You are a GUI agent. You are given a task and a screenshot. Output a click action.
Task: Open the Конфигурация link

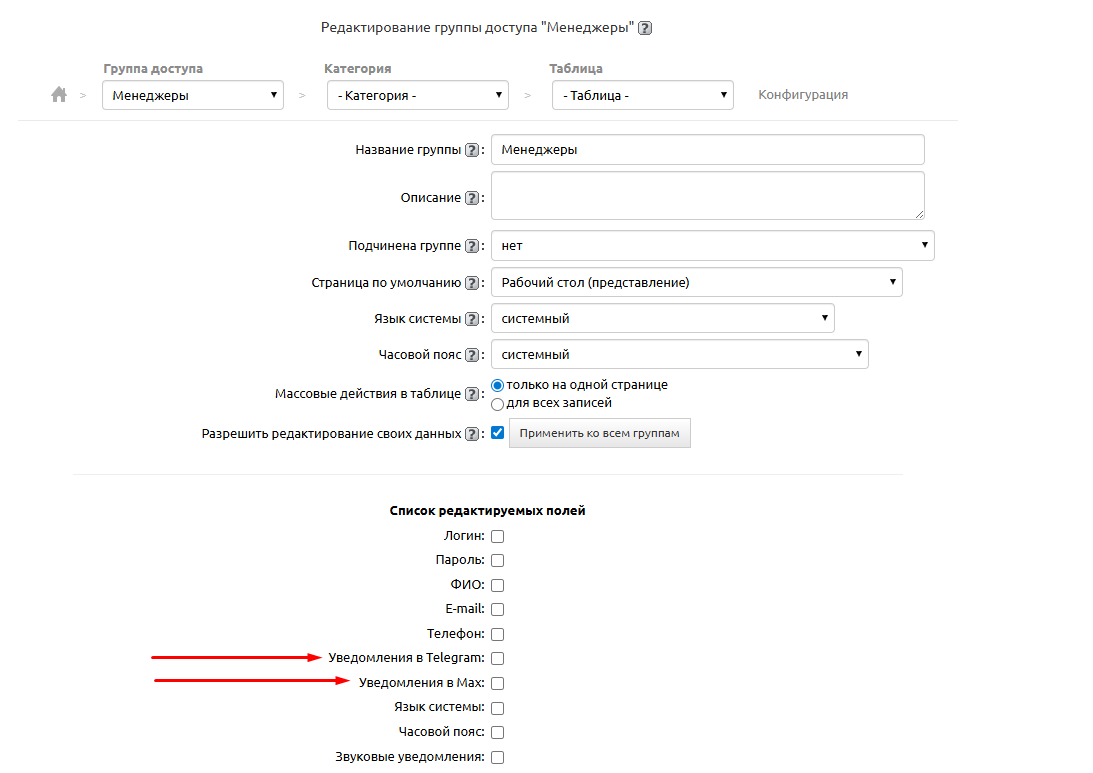(x=803, y=94)
